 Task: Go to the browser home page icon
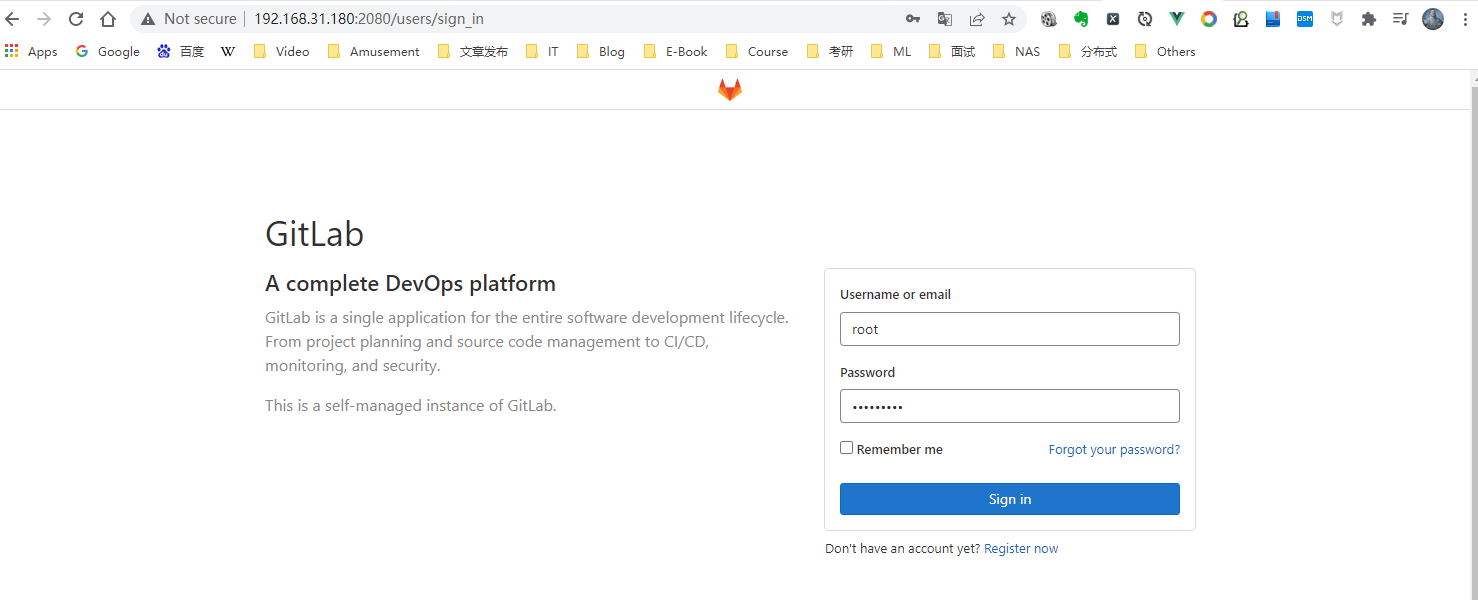(108, 19)
